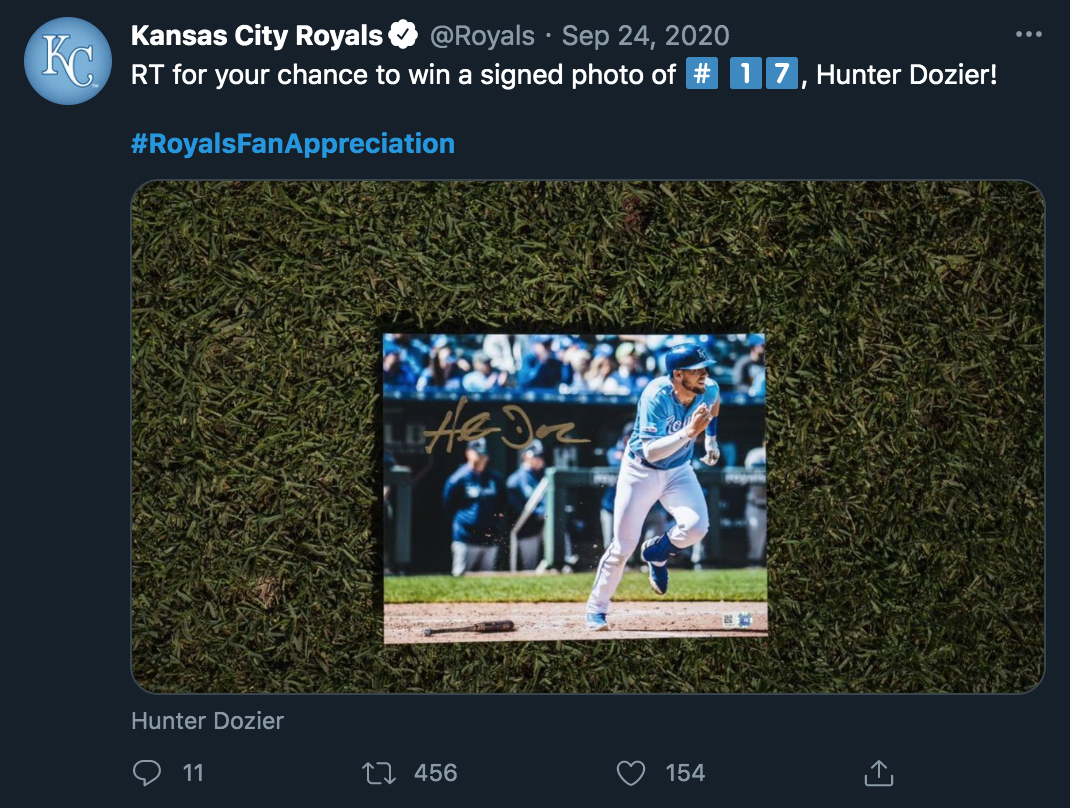
Task: Click the like count 154
Action: [685, 772]
